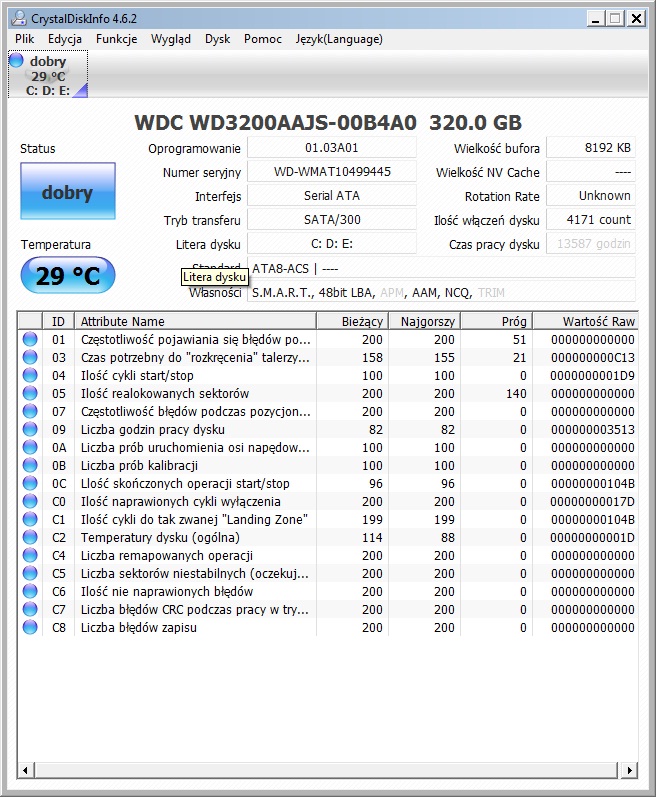Viewport: 656px width, 797px height.
Task: Open the Funkcje menu
Action: [116, 39]
